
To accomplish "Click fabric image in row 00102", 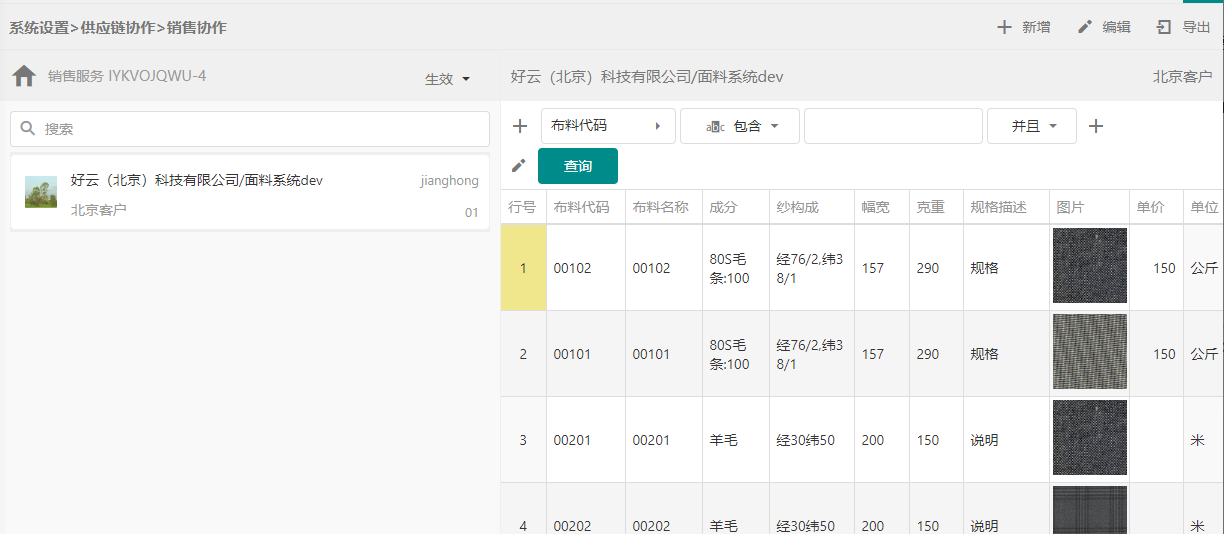I will click(x=1090, y=266).
